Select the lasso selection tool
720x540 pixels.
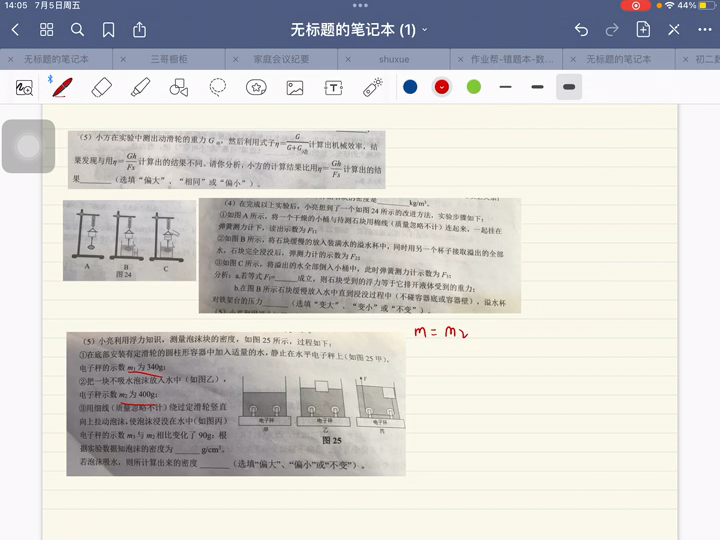[x=218, y=87]
